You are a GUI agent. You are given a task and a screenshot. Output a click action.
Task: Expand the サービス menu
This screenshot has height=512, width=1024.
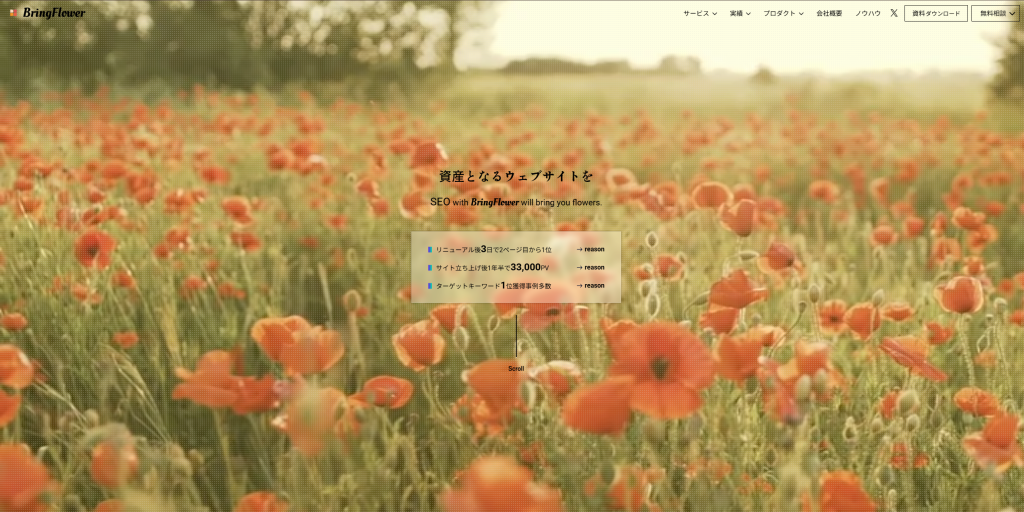(x=700, y=13)
